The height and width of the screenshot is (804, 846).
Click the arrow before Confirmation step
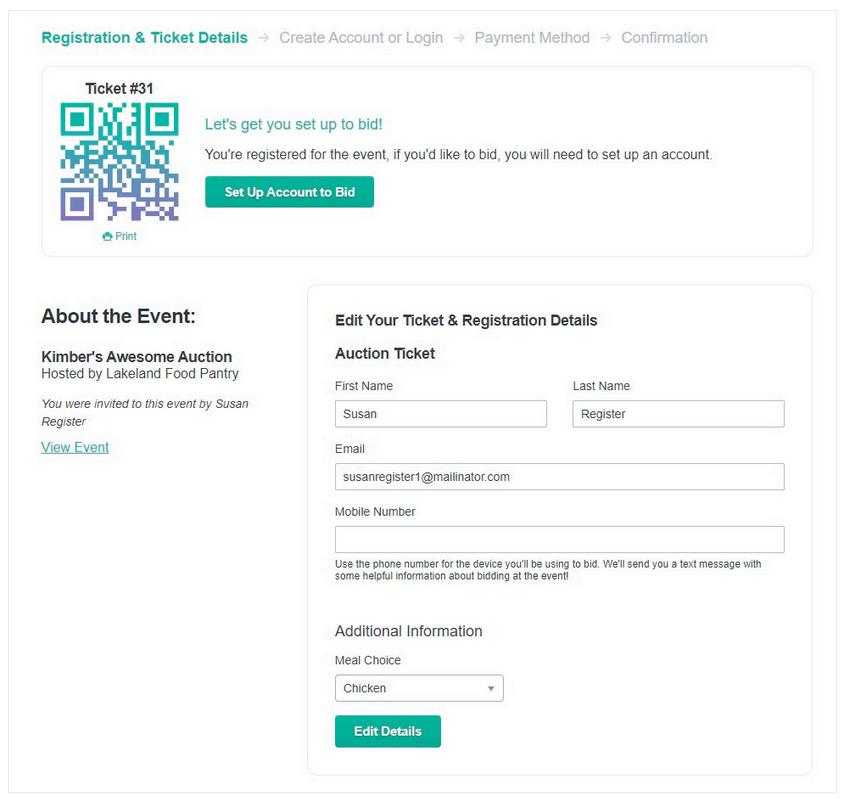(x=605, y=38)
